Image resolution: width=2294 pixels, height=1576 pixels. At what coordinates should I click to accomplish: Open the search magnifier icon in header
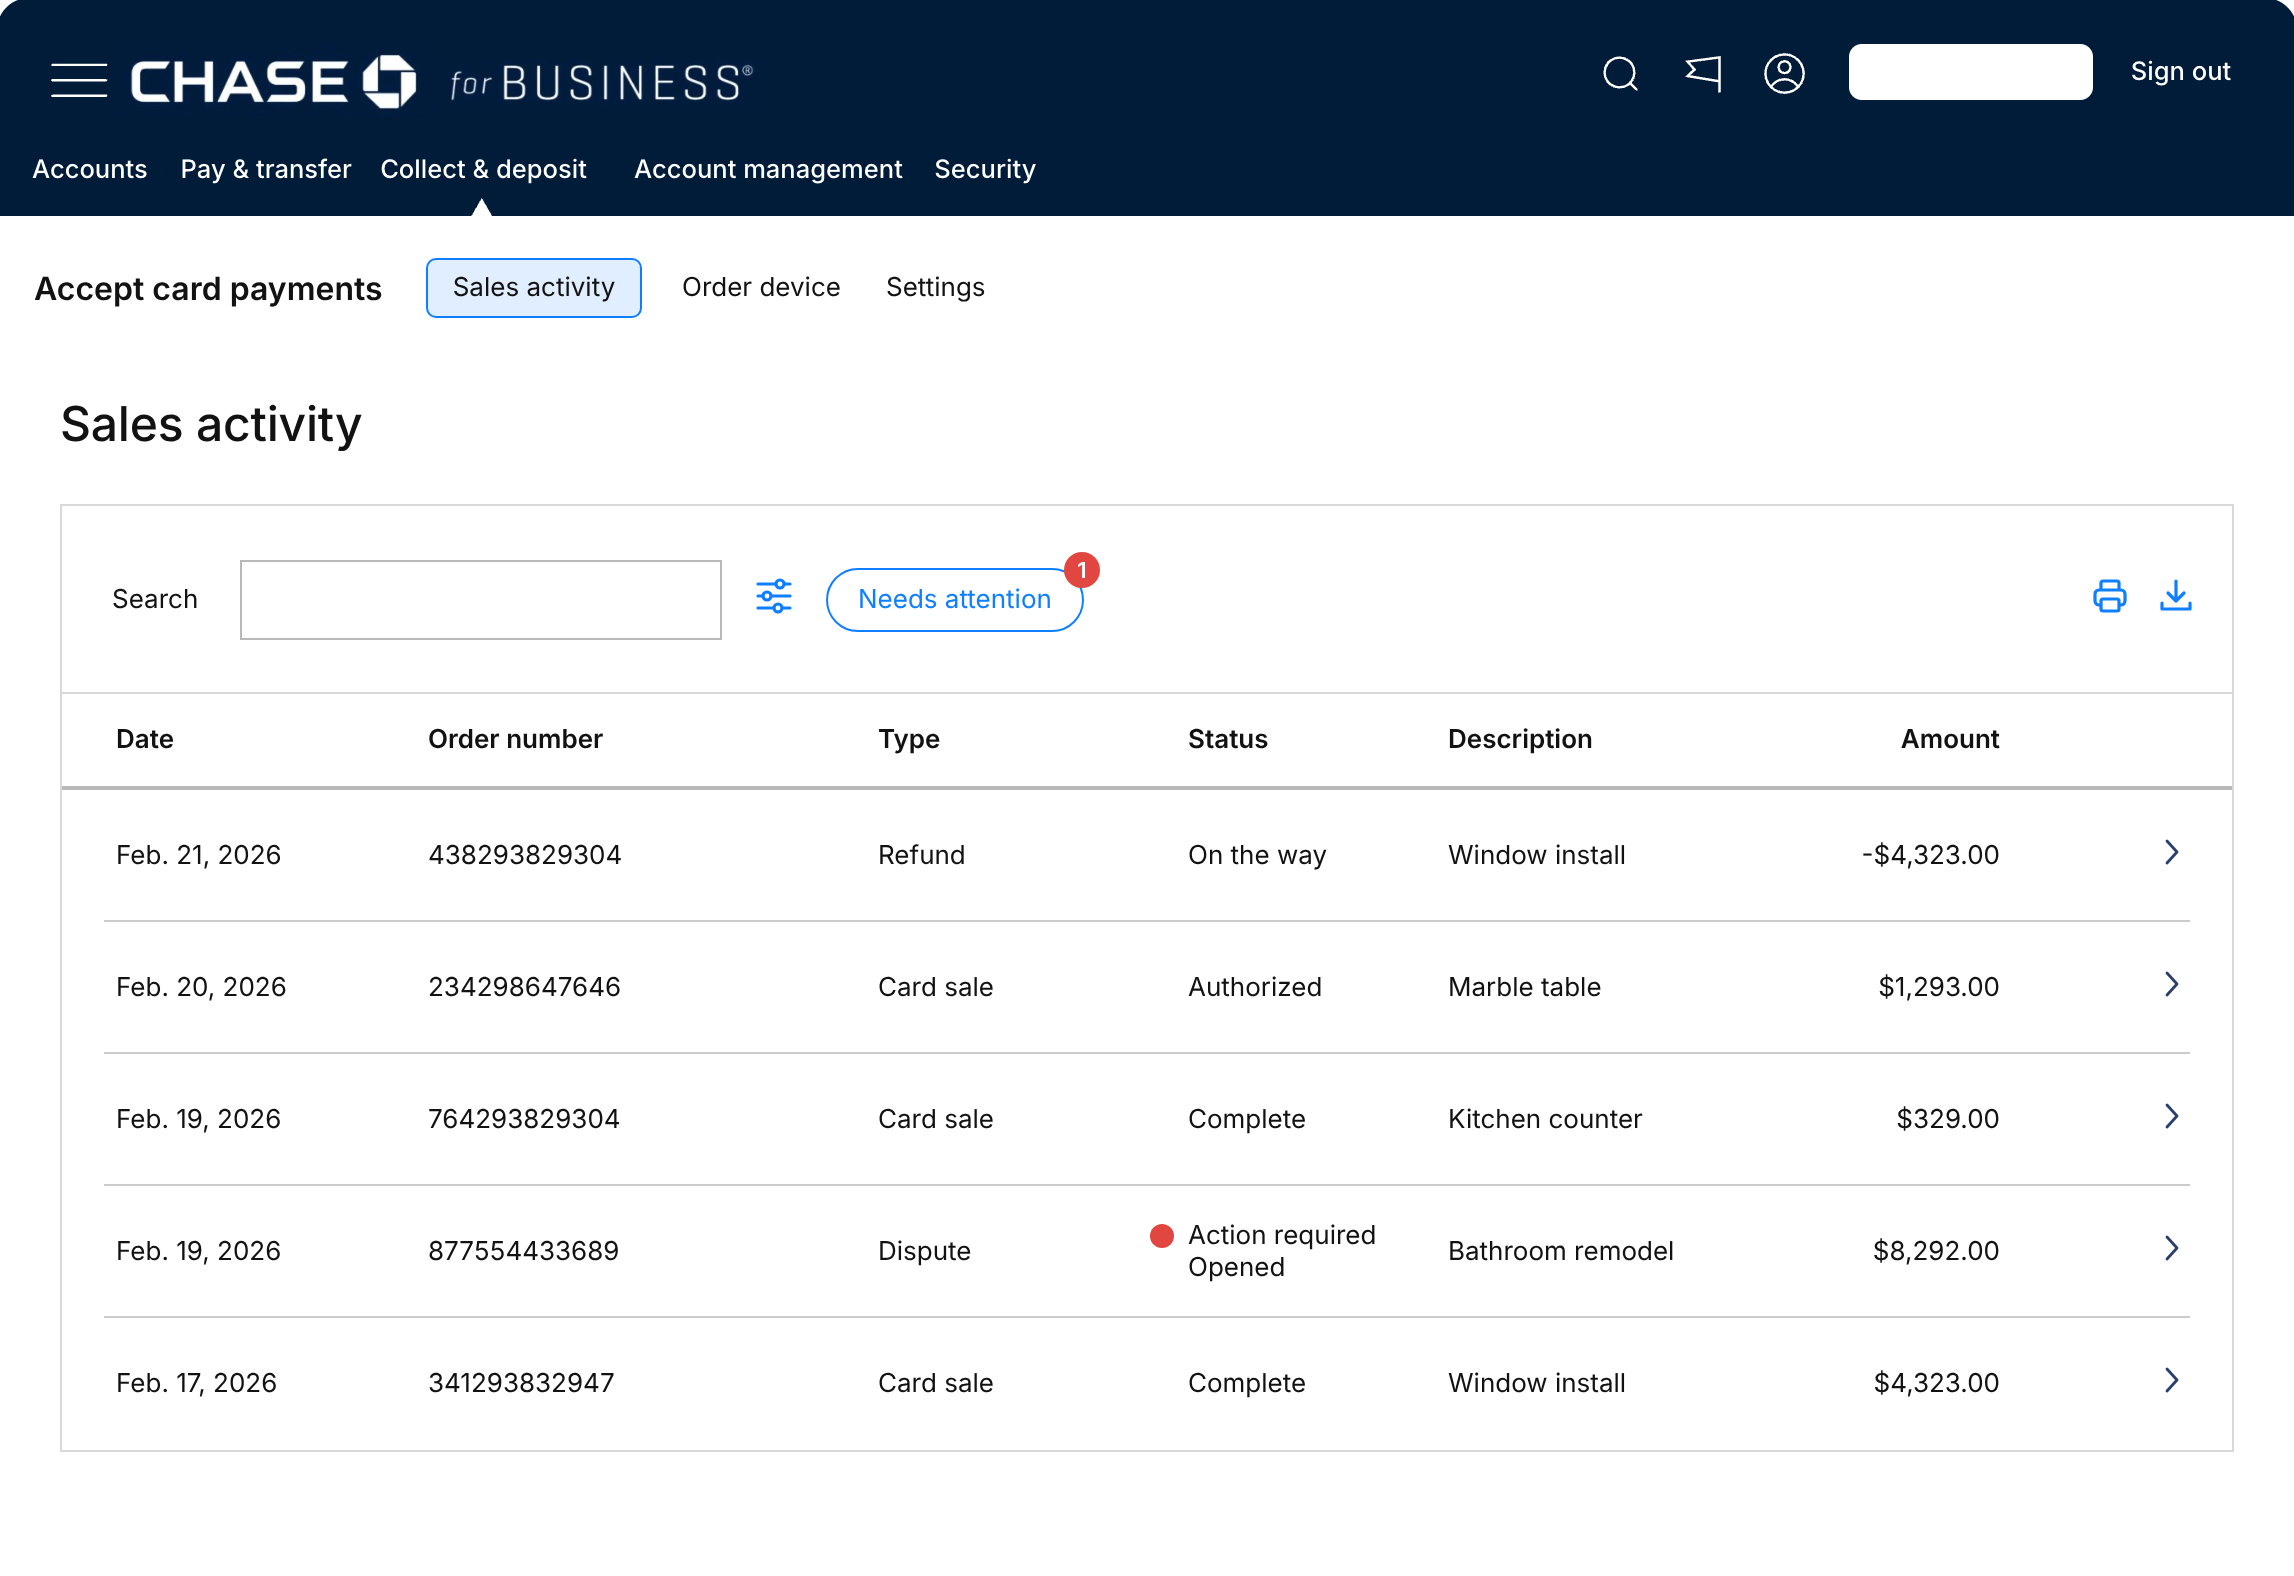pos(1620,74)
